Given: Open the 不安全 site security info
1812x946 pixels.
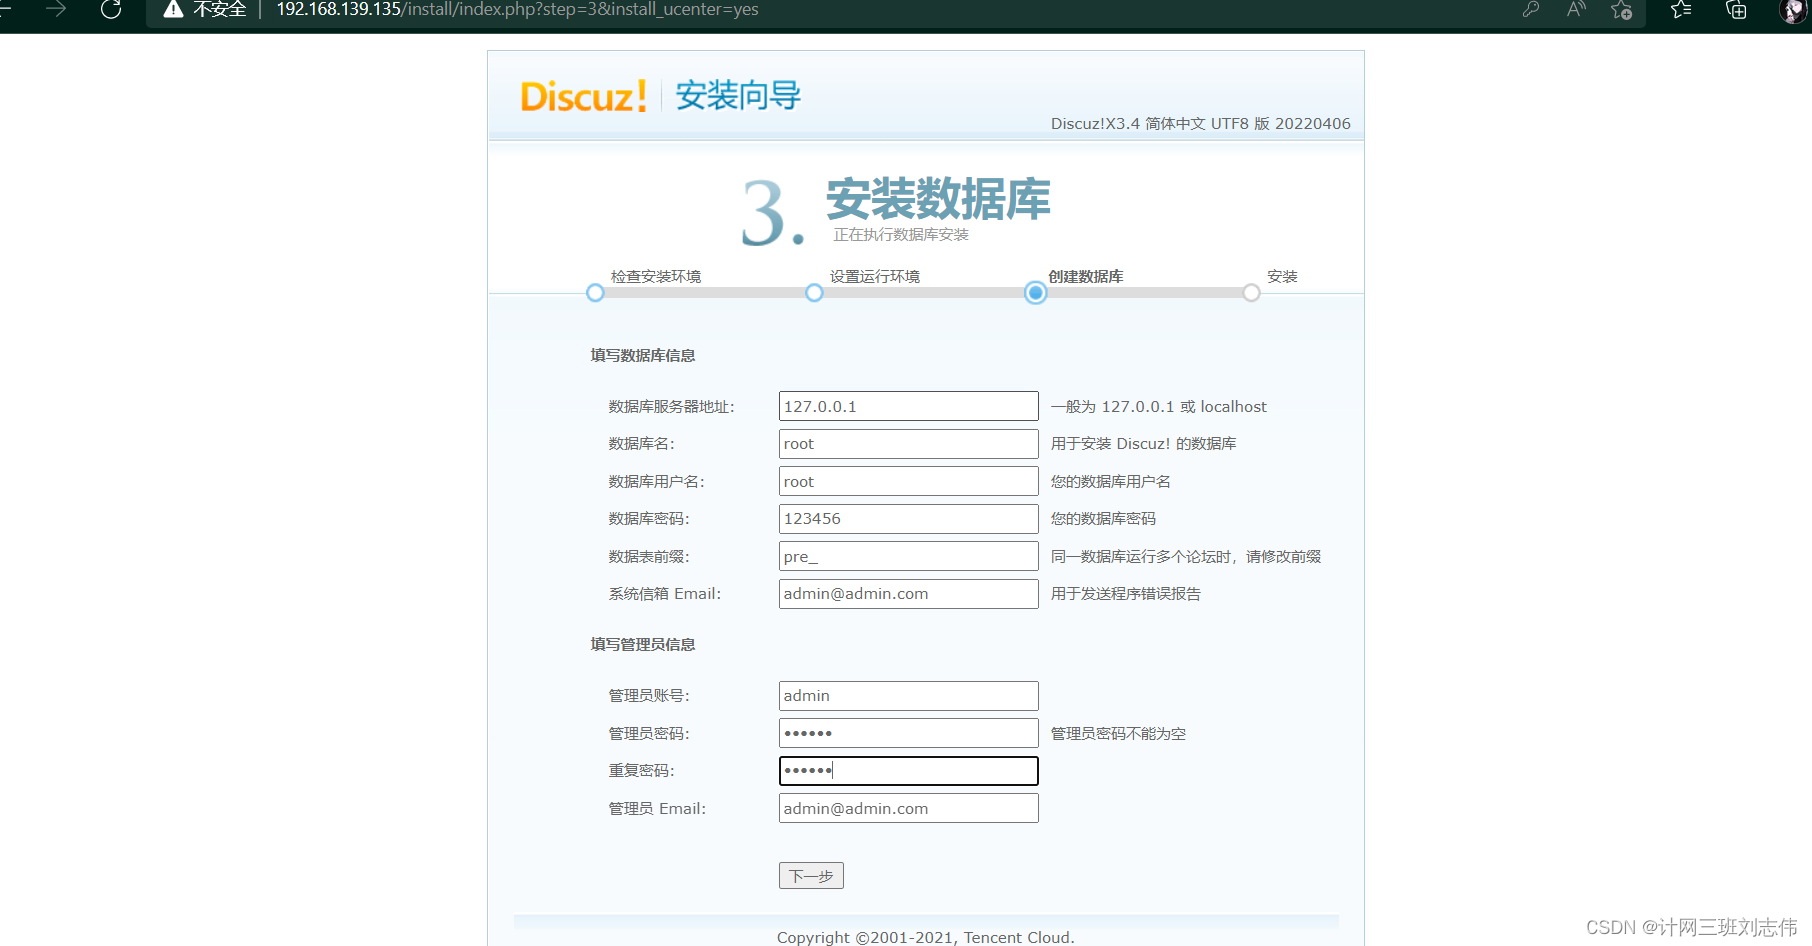Looking at the screenshot, I should 201,10.
